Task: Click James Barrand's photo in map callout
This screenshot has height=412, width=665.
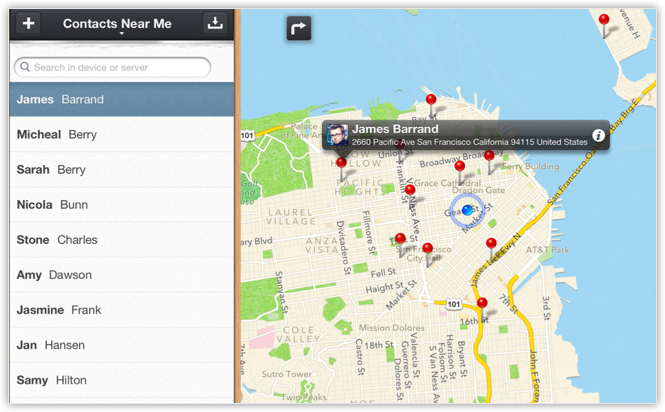Action: pyautogui.click(x=339, y=135)
